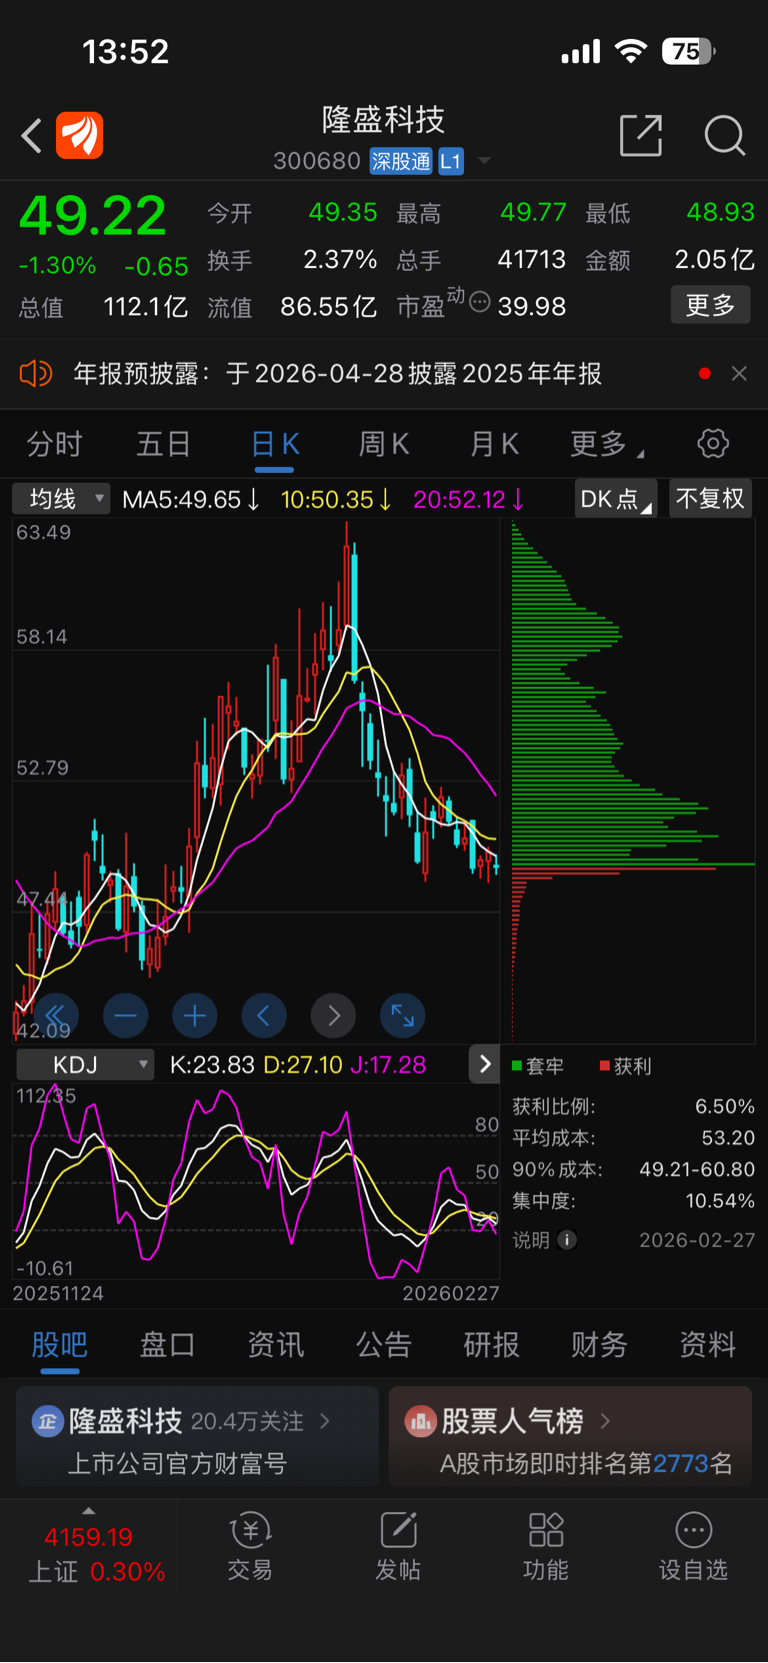
Task: Expand stock title dropdown arrow
Action: pos(484,161)
